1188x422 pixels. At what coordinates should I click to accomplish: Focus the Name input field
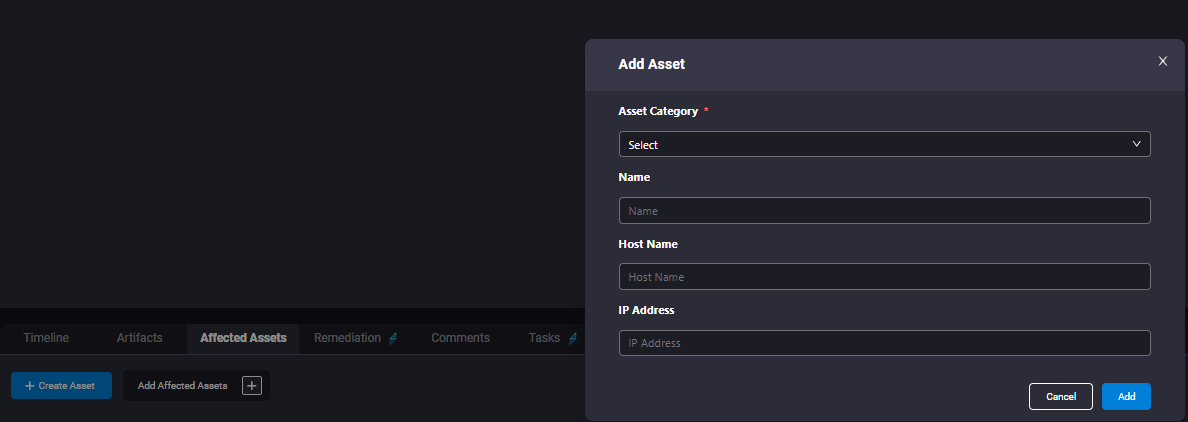pos(884,211)
